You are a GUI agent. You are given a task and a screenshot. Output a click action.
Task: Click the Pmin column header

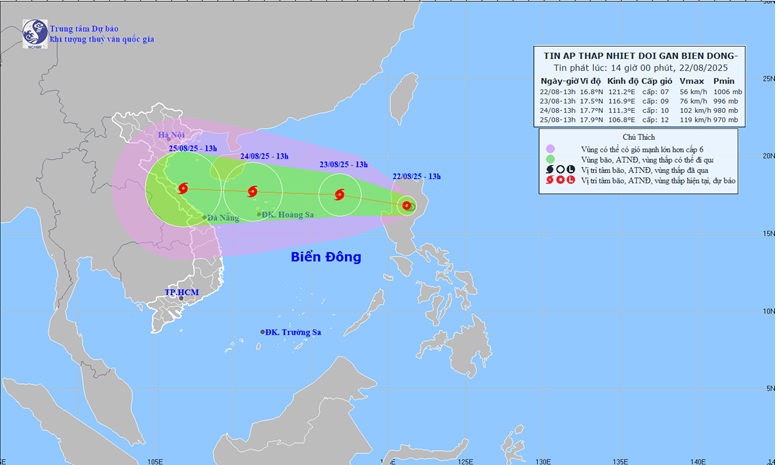point(726,80)
